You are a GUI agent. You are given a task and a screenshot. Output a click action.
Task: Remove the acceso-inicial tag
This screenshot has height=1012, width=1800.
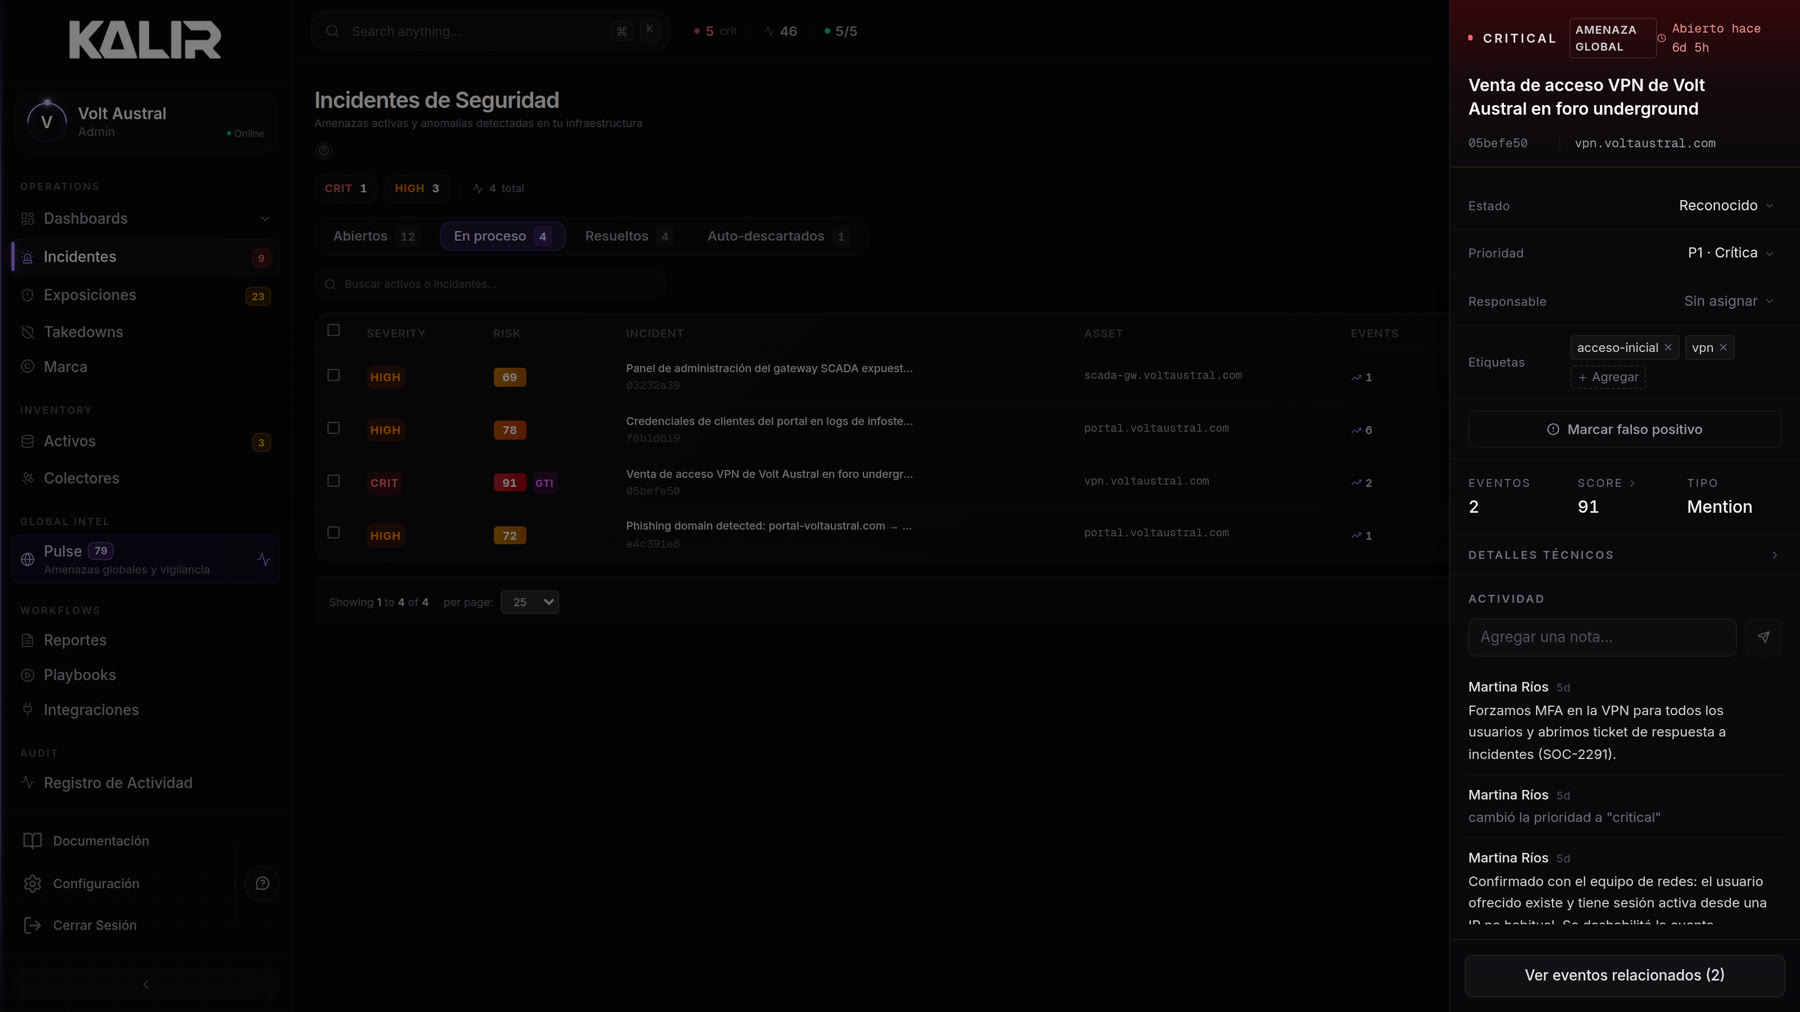[x=1668, y=348]
